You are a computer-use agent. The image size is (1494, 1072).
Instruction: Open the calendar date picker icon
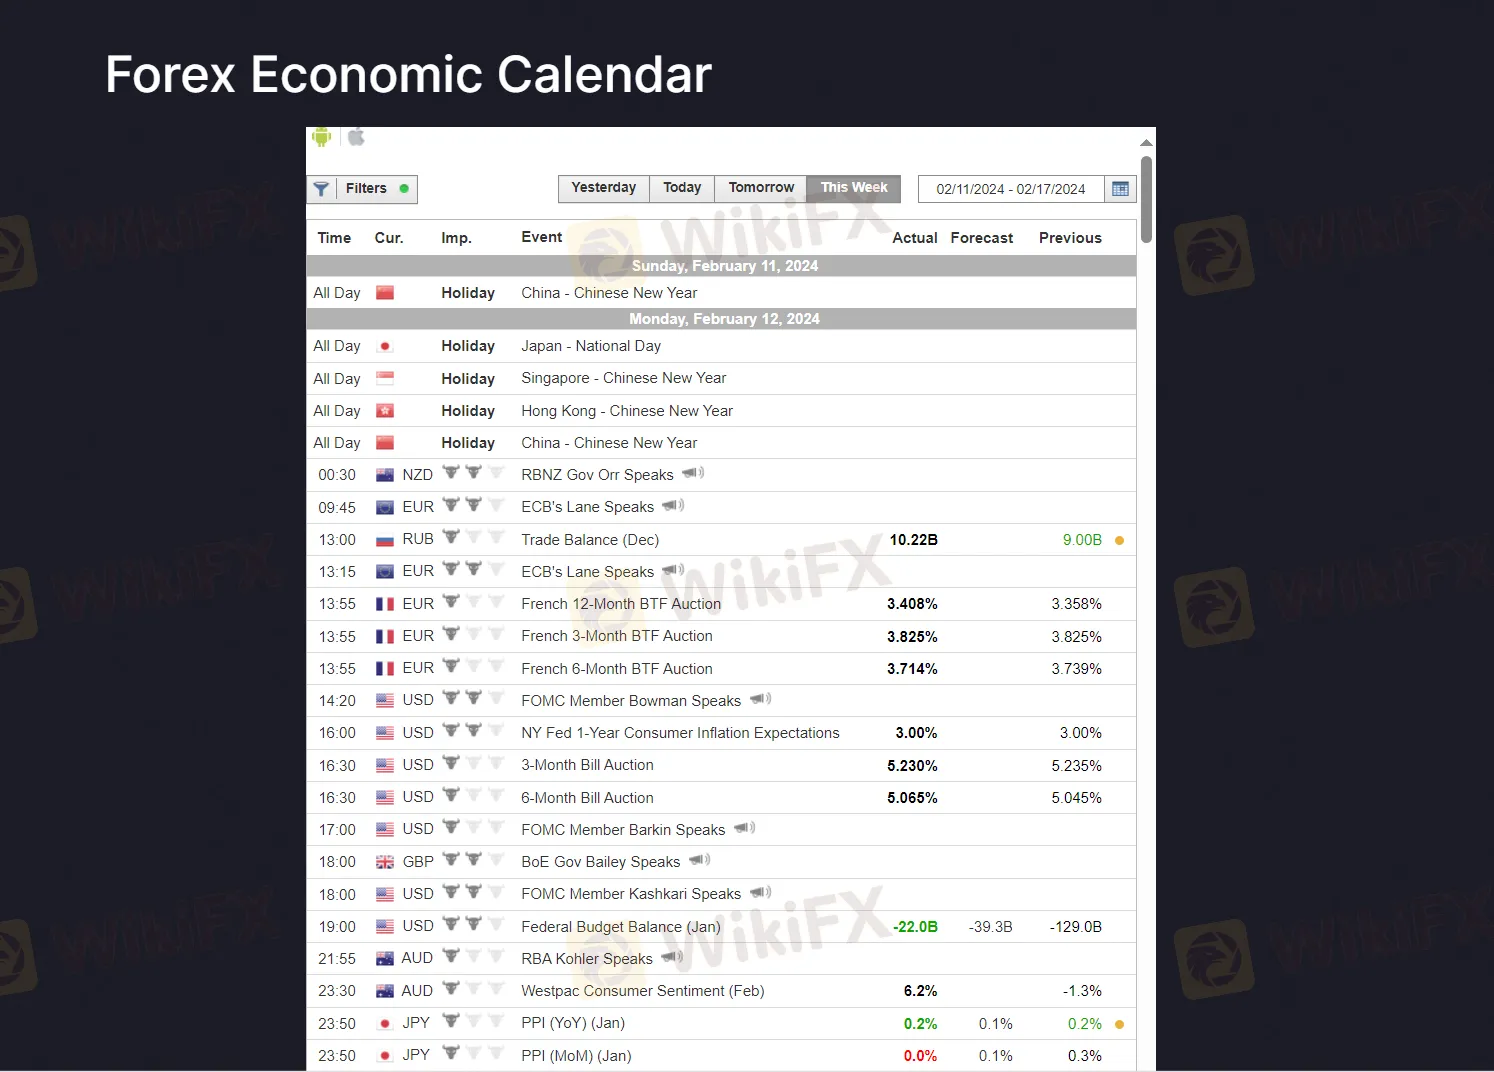(1120, 189)
